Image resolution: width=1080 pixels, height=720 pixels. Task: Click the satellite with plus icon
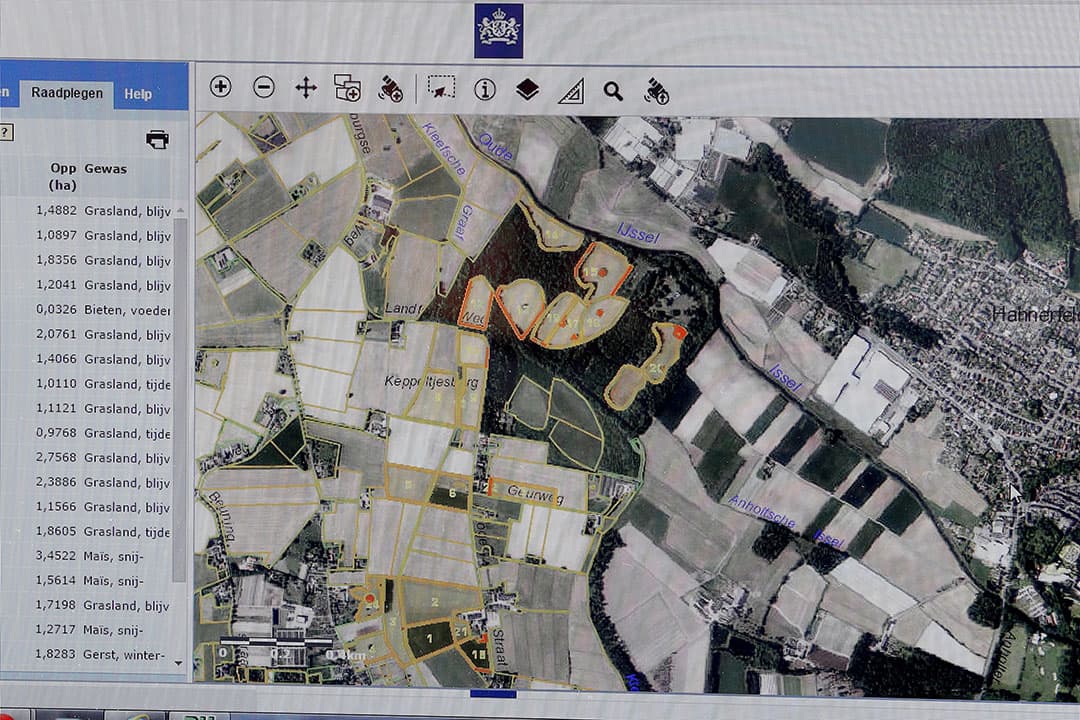391,89
